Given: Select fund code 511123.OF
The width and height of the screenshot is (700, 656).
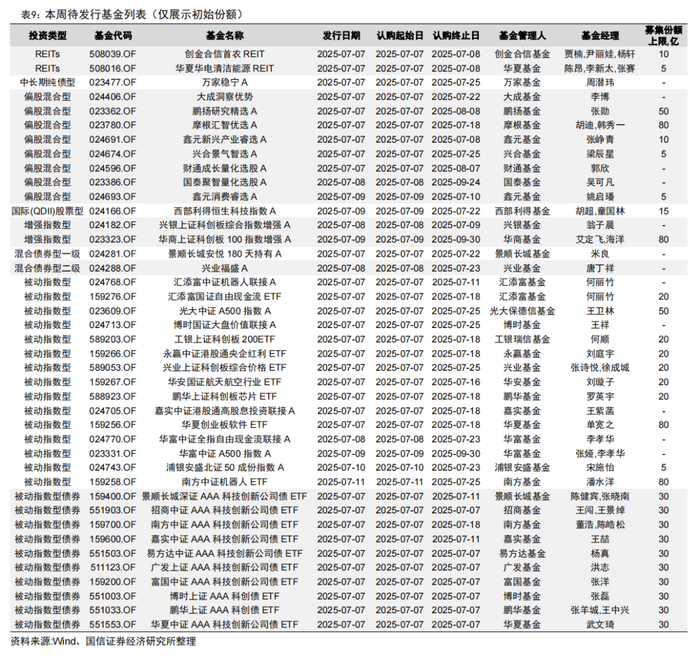Looking at the screenshot, I should pyautogui.click(x=112, y=567).
